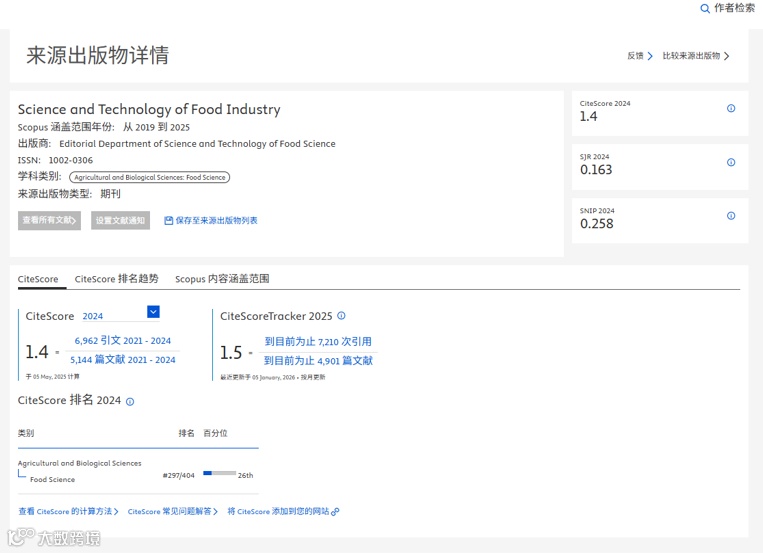Click Food Science subject category tag
The height and width of the screenshot is (553, 763).
tap(149, 177)
